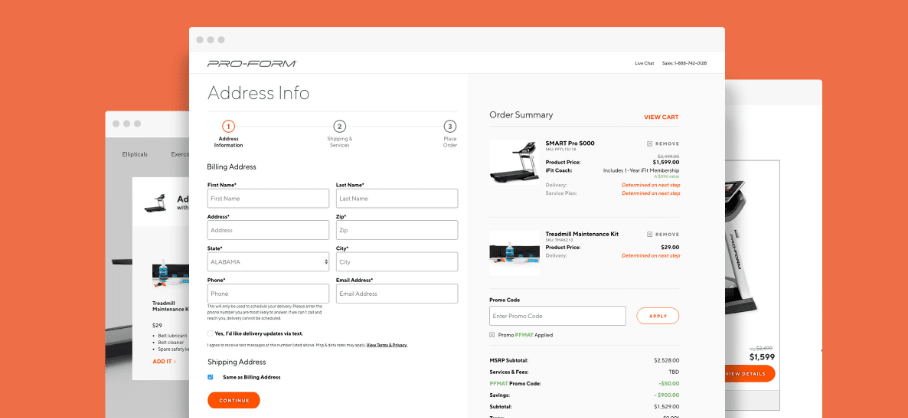Click the Address input field
The width and height of the screenshot is (908, 418).
pos(268,230)
